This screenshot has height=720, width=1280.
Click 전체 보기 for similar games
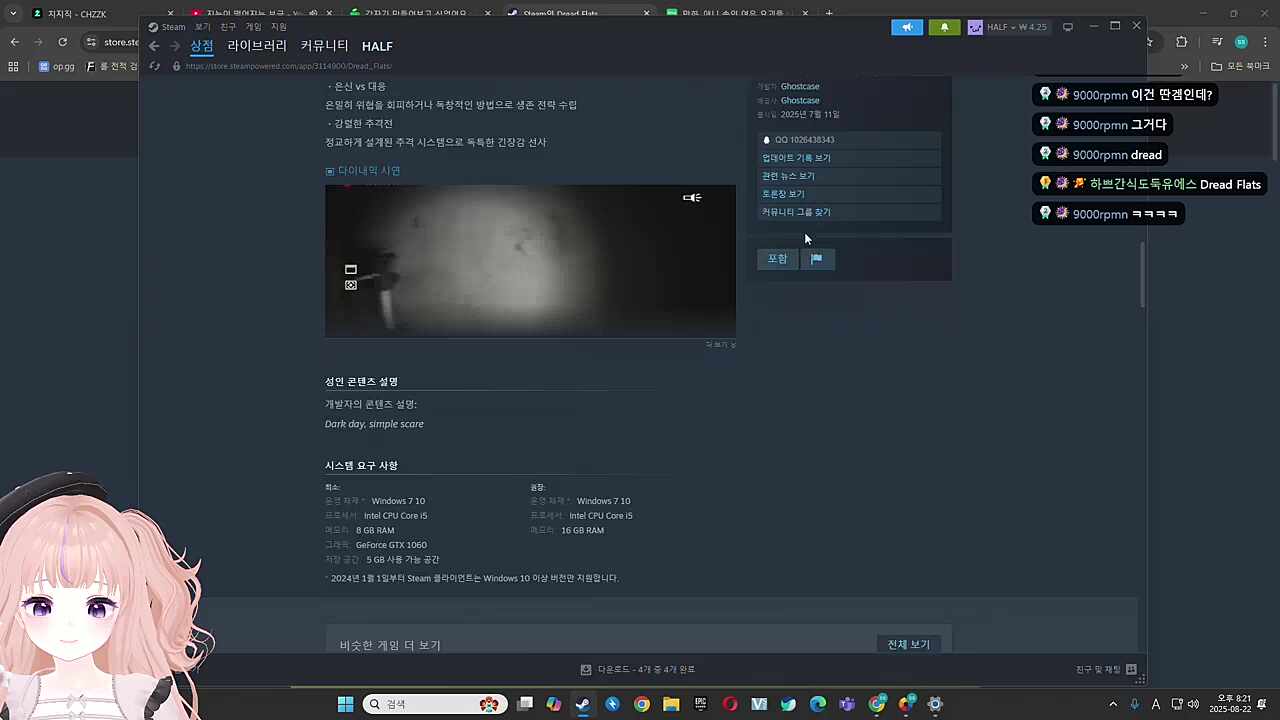coord(908,645)
